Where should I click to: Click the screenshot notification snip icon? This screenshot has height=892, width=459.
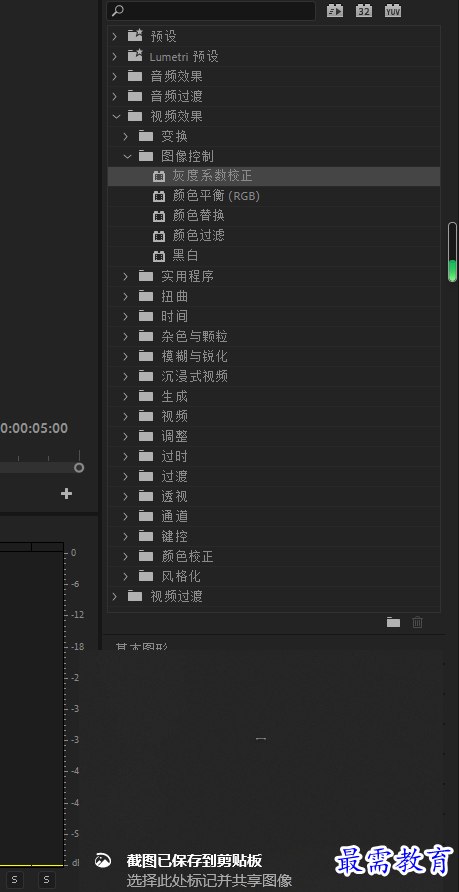[103, 861]
